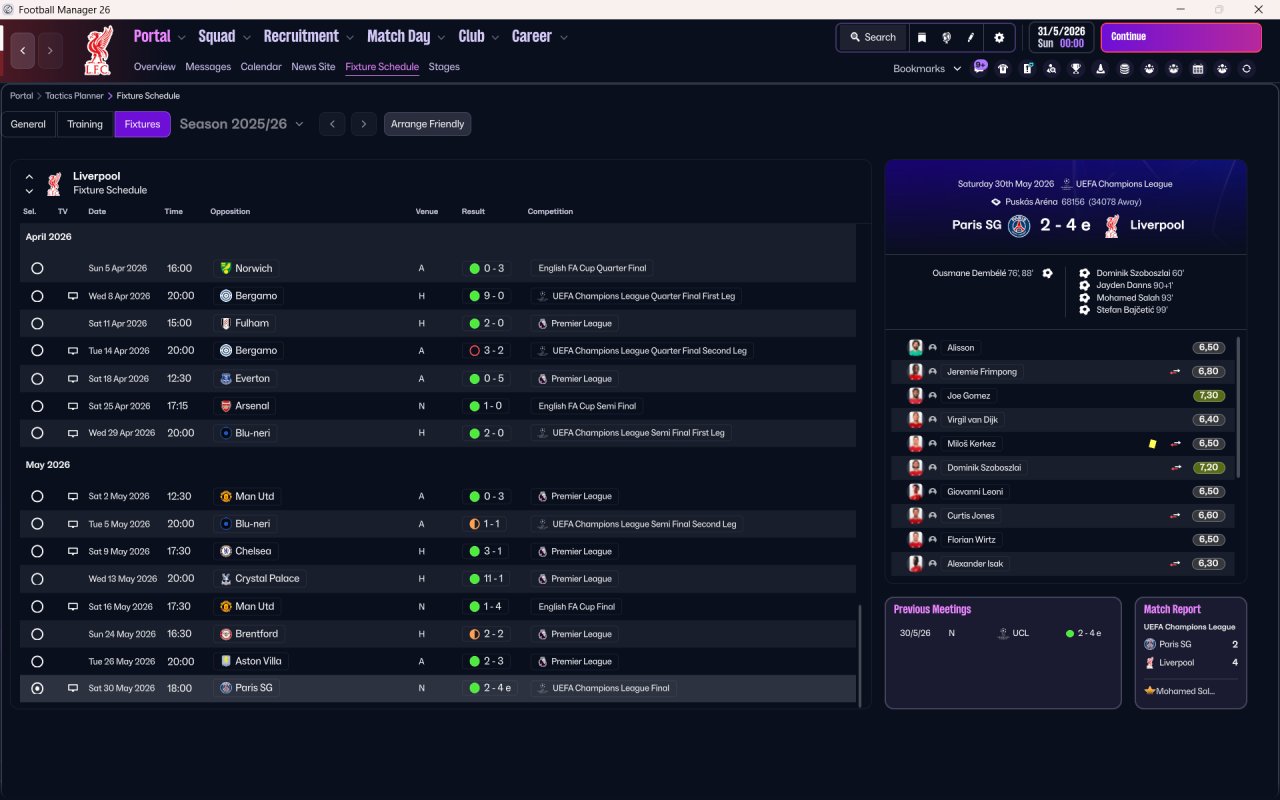
Task: Open the Overview sub-menu item
Action: [x=155, y=67]
